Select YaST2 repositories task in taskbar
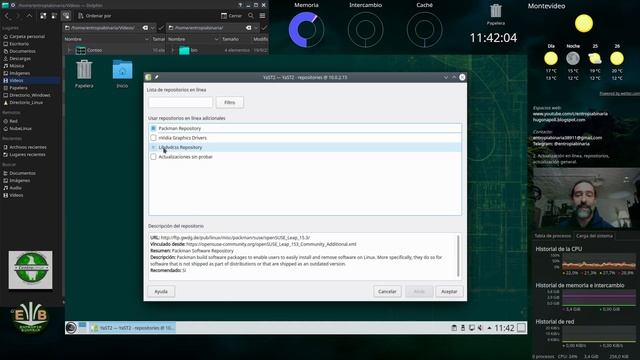 [133, 328]
